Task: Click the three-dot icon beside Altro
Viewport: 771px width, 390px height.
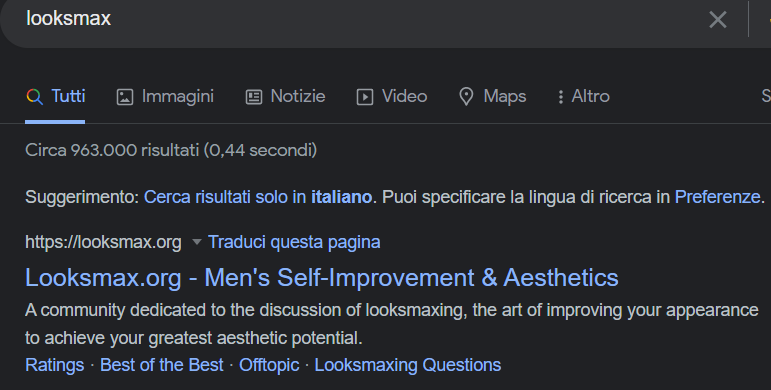Action: (561, 97)
